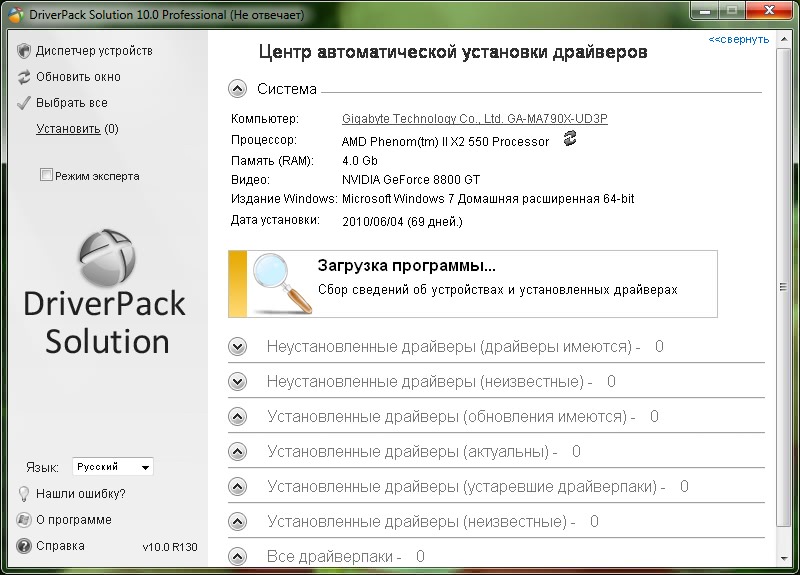This screenshot has height=575, width=800.
Task: Click the 4.0 Gb memory value
Action: point(360,161)
